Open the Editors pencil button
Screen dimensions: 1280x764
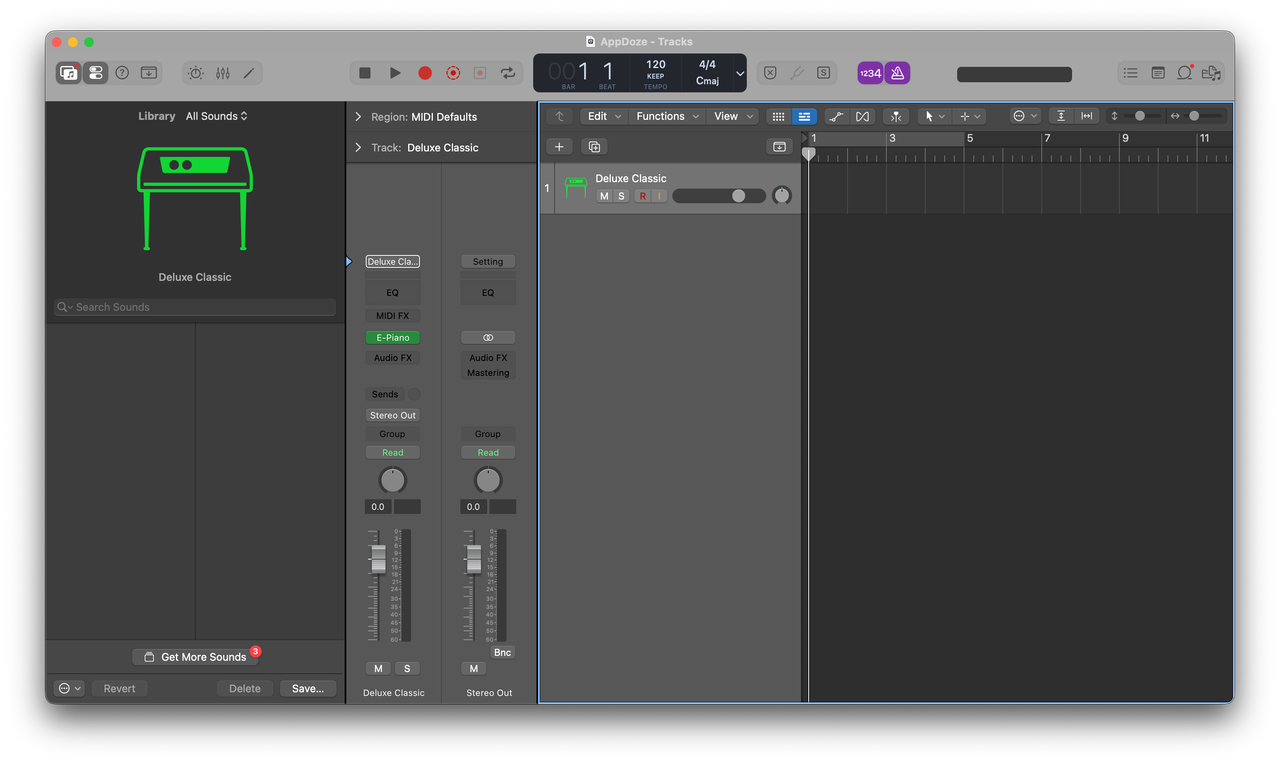click(249, 73)
